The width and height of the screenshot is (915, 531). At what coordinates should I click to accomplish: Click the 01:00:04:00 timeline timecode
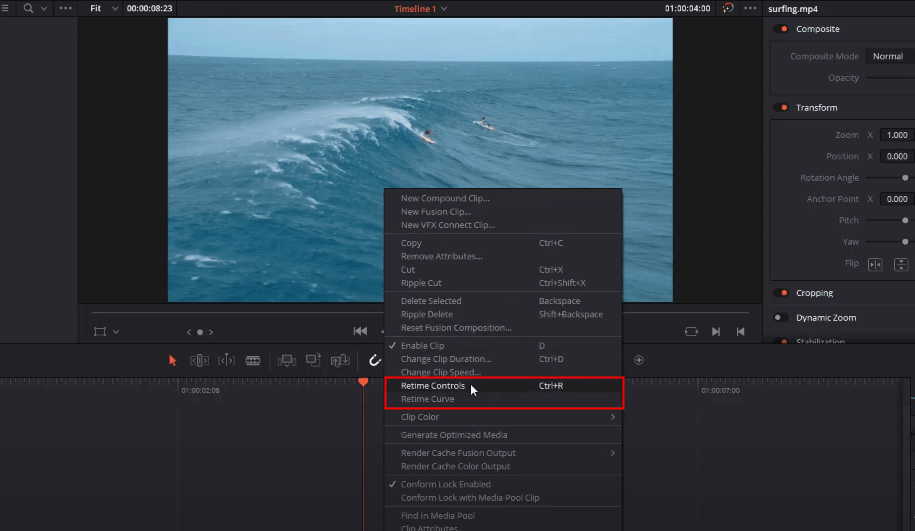[x=687, y=8]
